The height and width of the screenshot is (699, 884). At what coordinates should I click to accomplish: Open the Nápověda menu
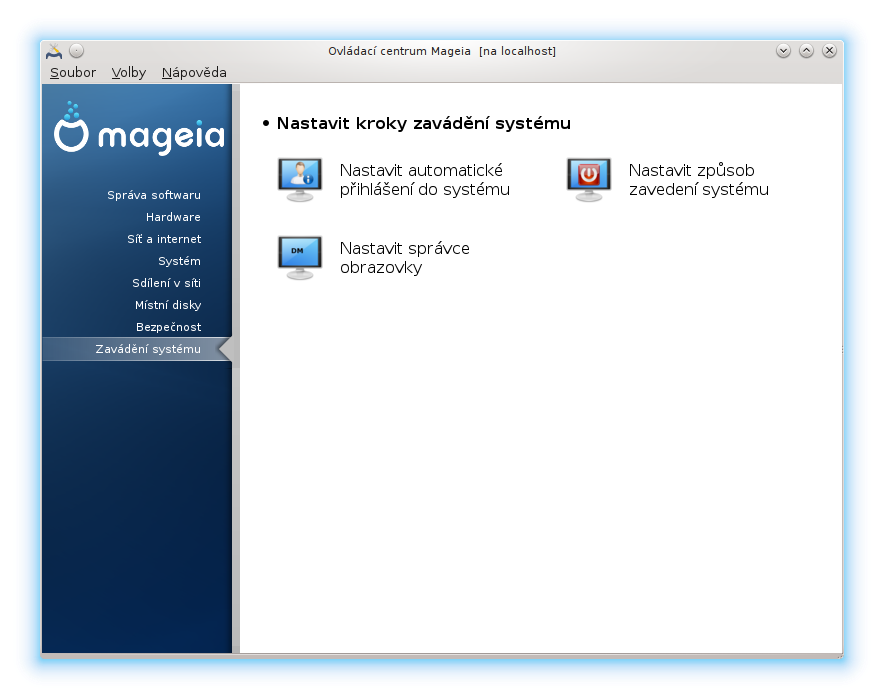pyautogui.click(x=194, y=73)
